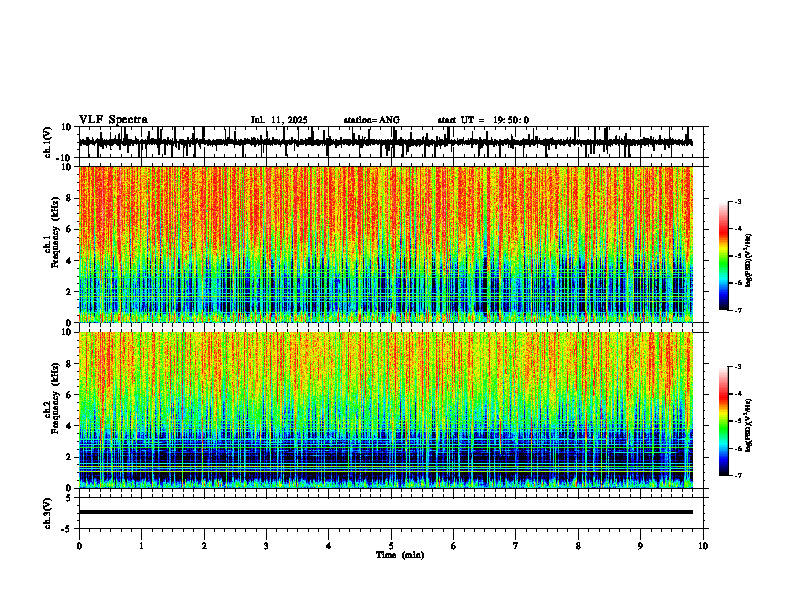Click the "4" kHz tick on ch.2 frequency axis

[x=69, y=426]
